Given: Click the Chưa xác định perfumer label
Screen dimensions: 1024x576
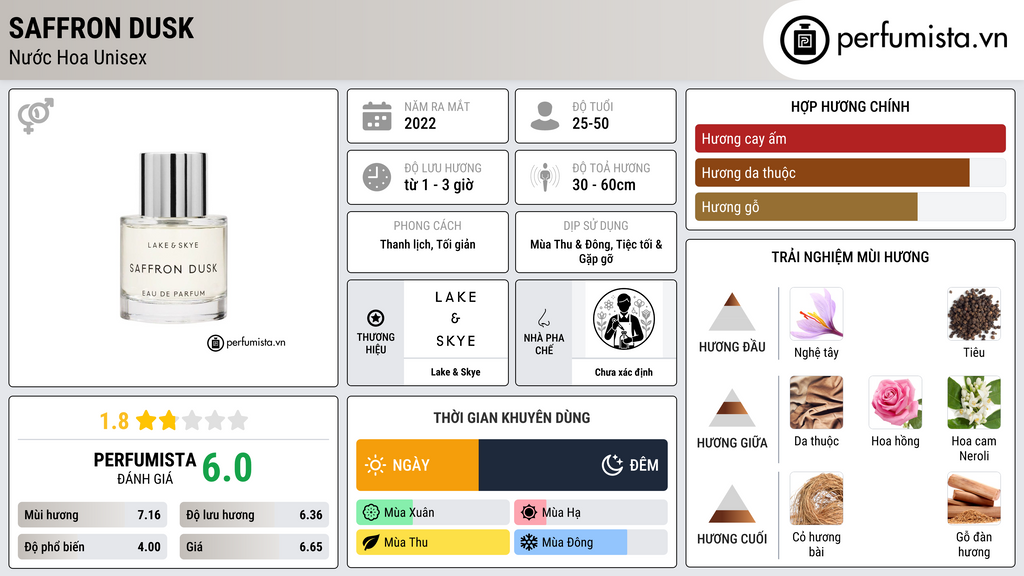Looking at the screenshot, I should (x=624, y=372).
